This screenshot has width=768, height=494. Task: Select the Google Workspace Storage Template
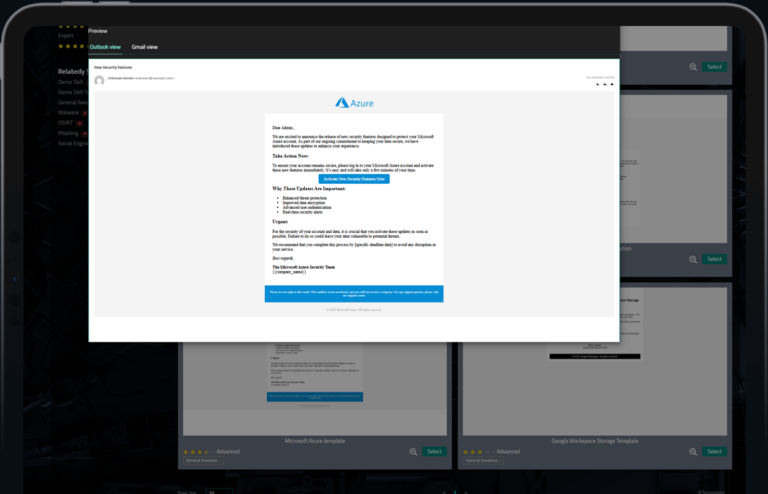pos(714,452)
